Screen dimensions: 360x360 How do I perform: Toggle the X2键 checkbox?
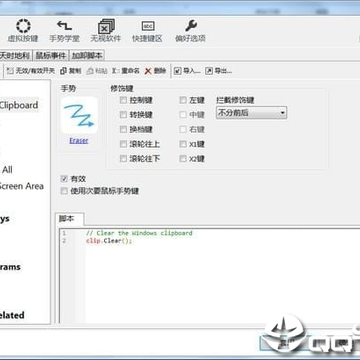coord(183,159)
